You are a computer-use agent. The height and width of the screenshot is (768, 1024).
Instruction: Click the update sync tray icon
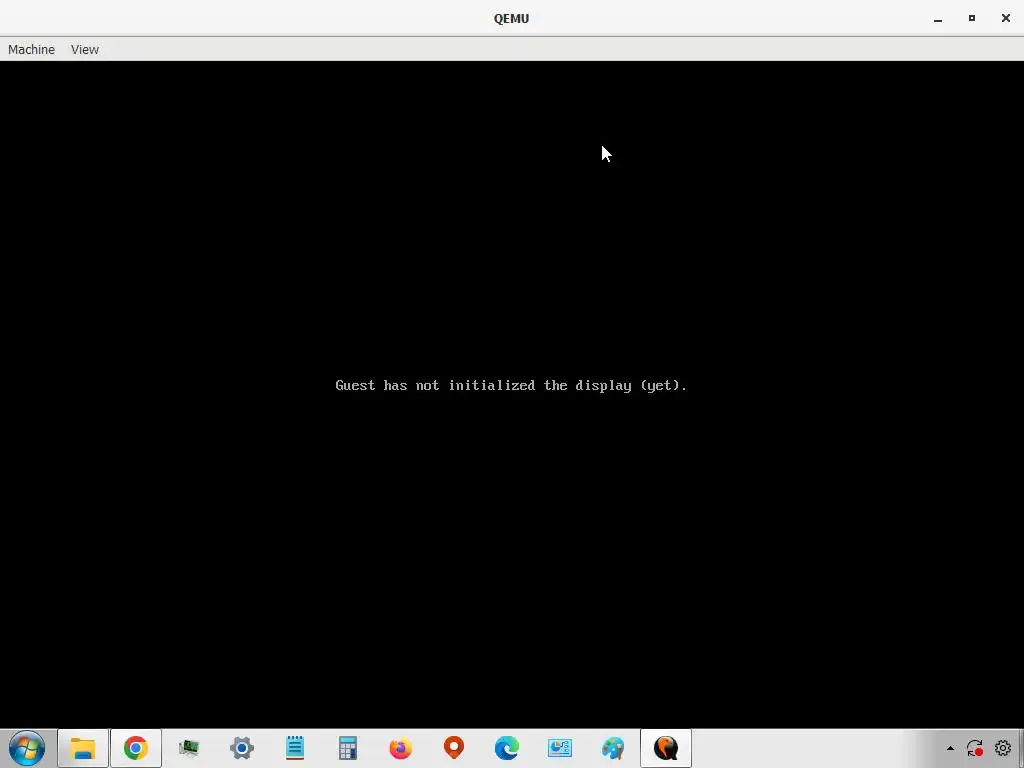[x=975, y=748]
